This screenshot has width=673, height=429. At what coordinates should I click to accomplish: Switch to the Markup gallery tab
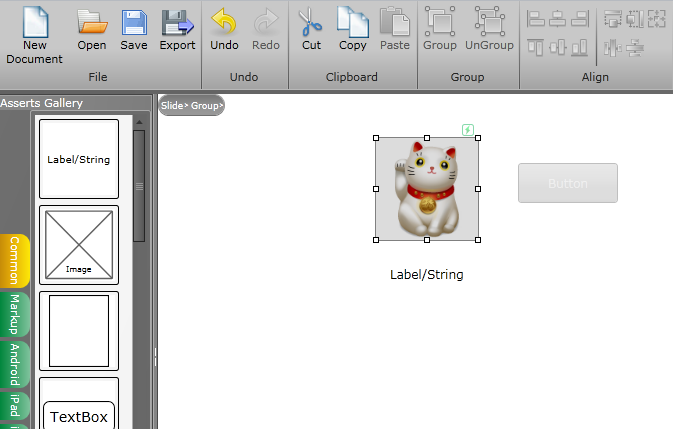(15, 314)
